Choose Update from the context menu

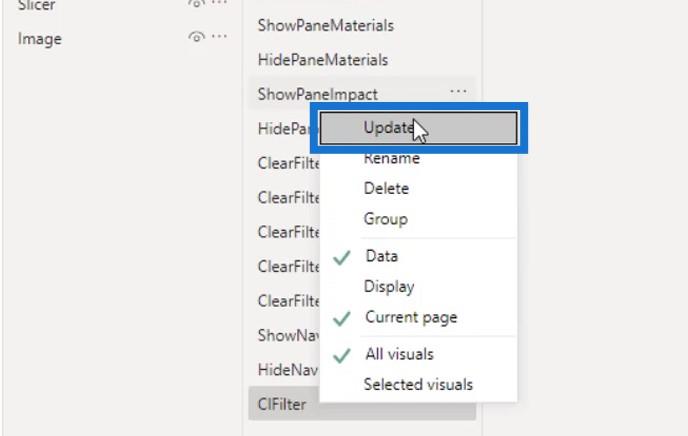[418, 128]
